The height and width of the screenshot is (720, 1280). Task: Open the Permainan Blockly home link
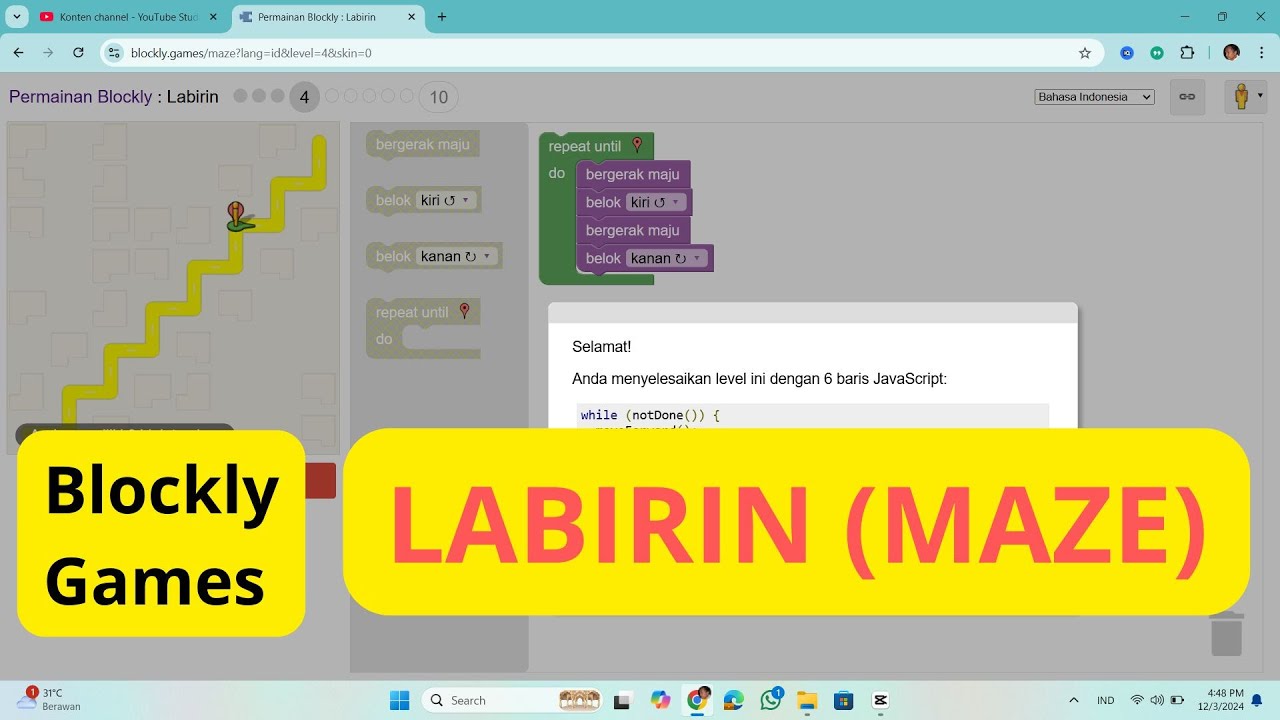point(80,97)
